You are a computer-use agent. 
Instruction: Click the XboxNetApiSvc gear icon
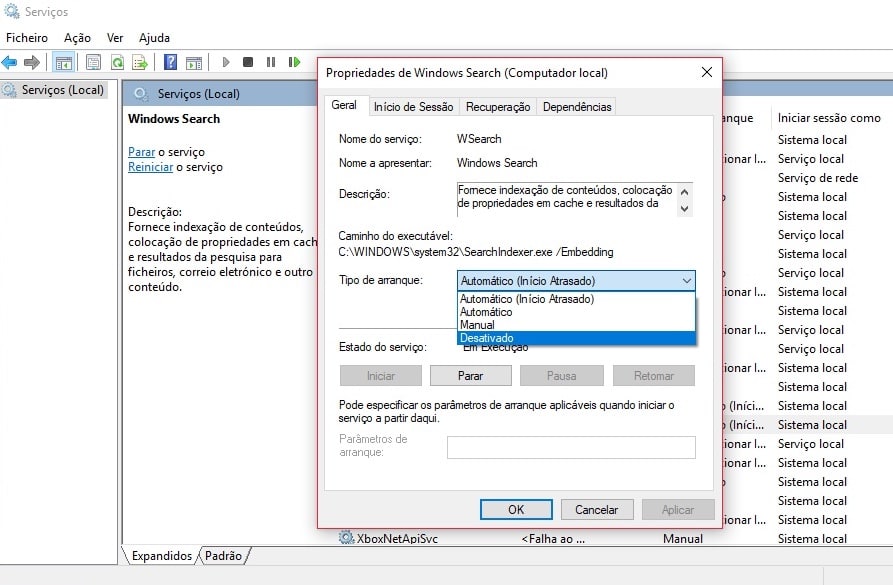point(346,538)
